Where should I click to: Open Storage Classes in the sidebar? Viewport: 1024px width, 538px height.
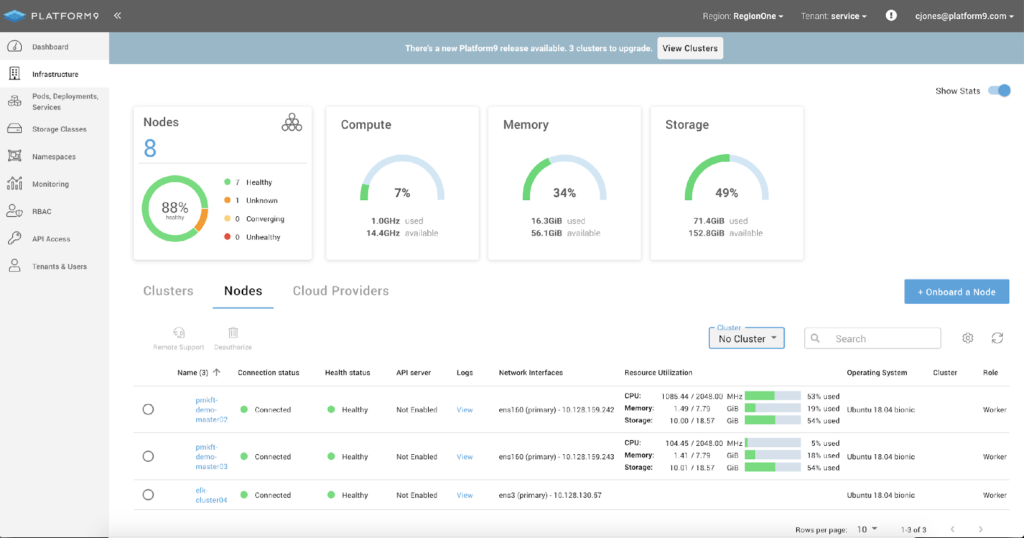tap(58, 129)
